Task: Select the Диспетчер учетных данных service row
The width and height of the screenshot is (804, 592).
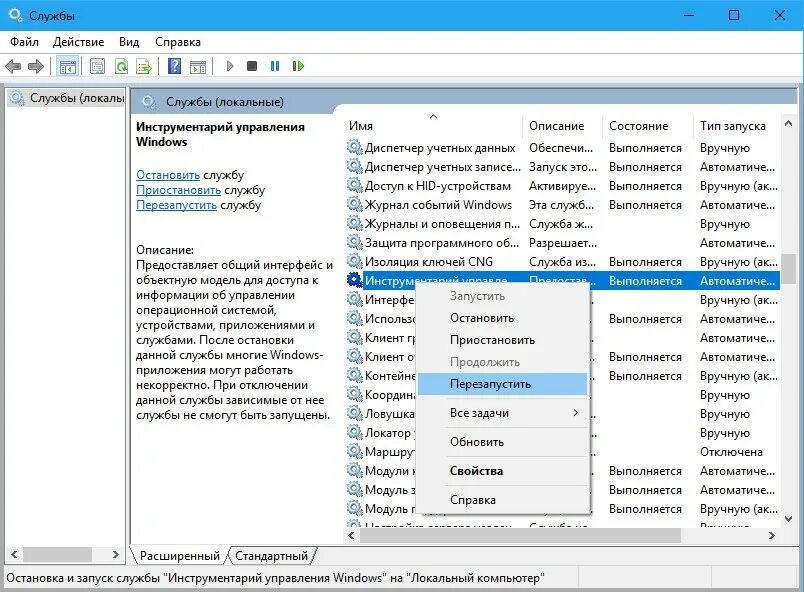Action: point(563,148)
